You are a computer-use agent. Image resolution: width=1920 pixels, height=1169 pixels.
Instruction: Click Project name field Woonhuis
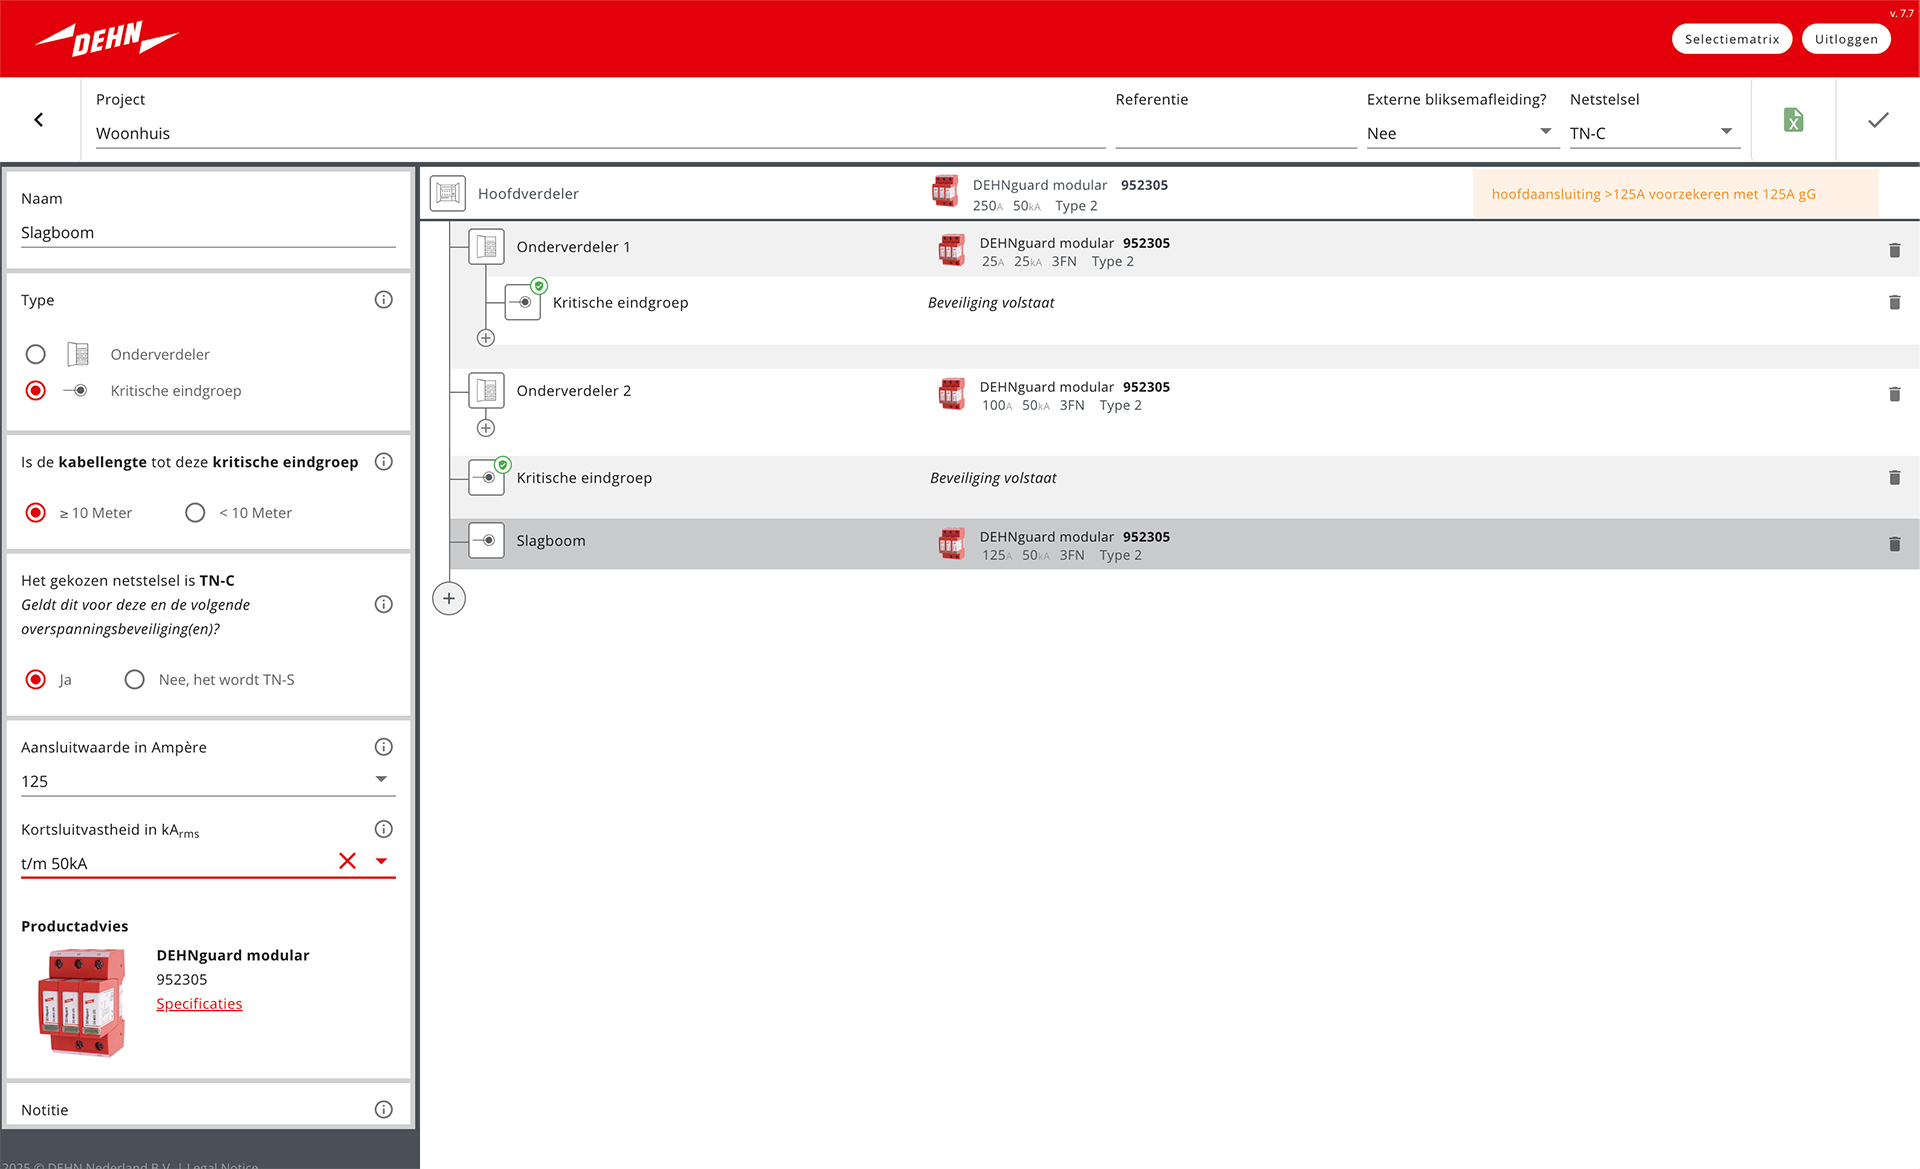tap(600, 133)
